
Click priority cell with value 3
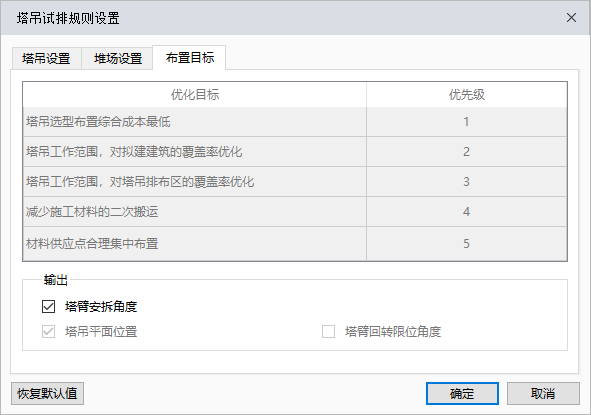(x=467, y=182)
